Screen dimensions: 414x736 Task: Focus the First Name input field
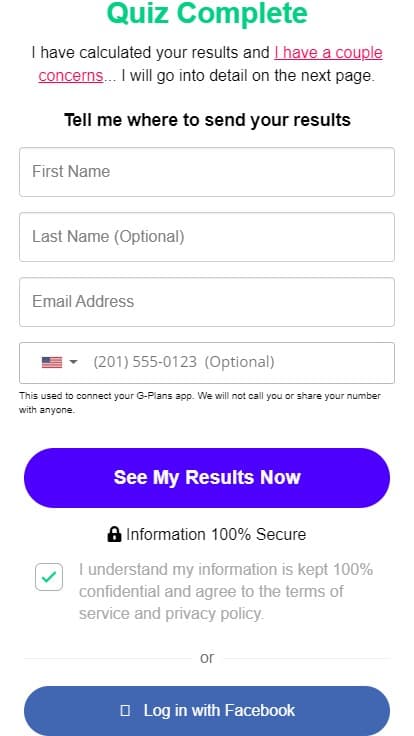click(207, 172)
